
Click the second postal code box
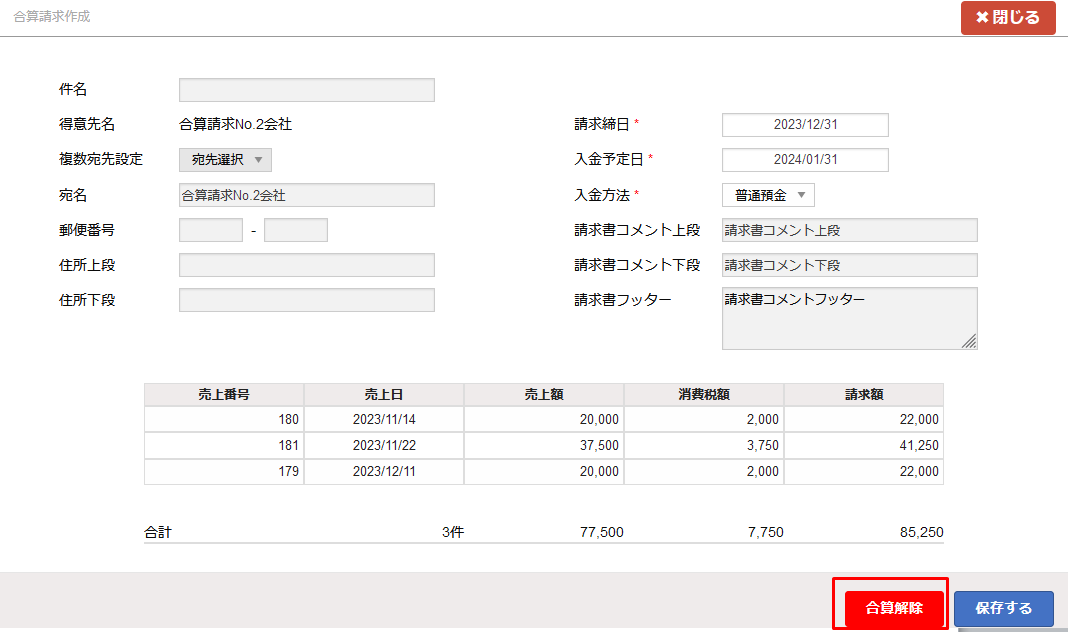(297, 229)
